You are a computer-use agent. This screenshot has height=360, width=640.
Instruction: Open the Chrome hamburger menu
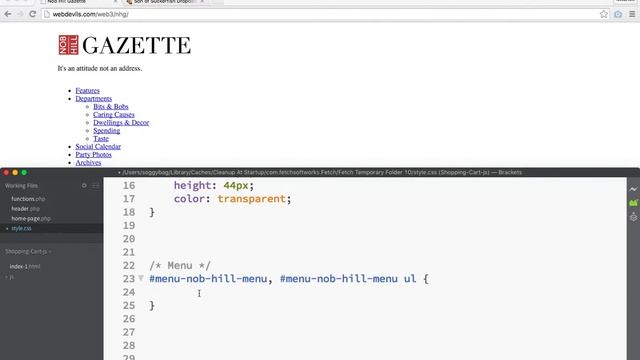pyautogui.click(x=632, y=14)
